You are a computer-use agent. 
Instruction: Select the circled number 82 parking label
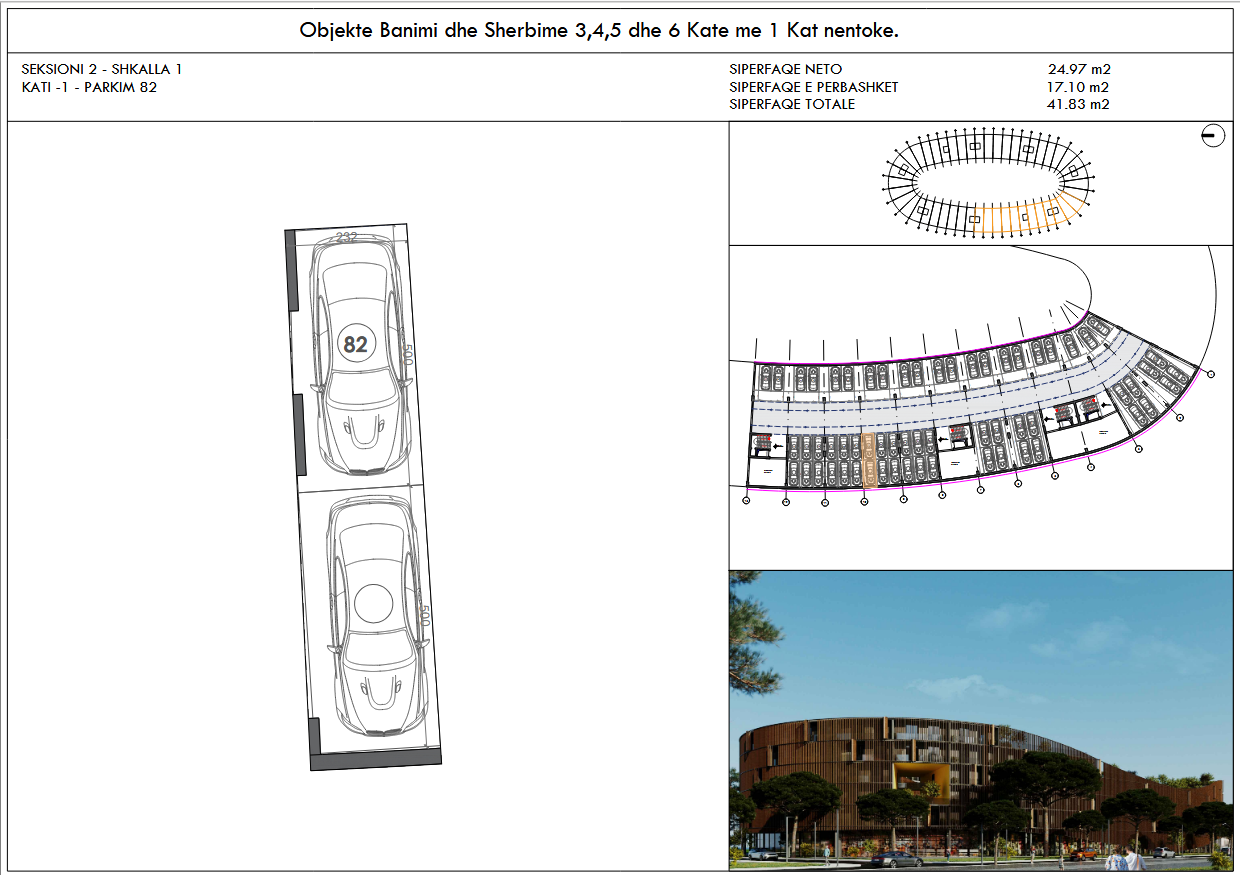click(x=355, y=345)
